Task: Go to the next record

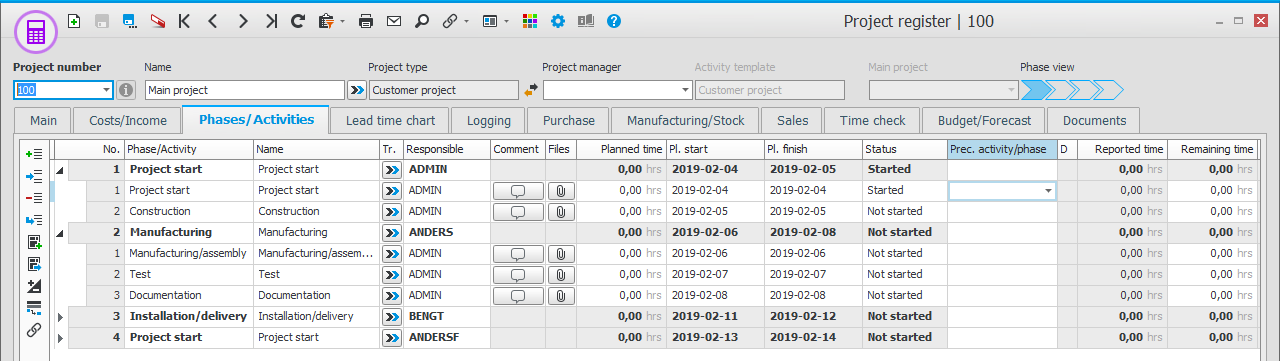Action: [x=243, y=20]
